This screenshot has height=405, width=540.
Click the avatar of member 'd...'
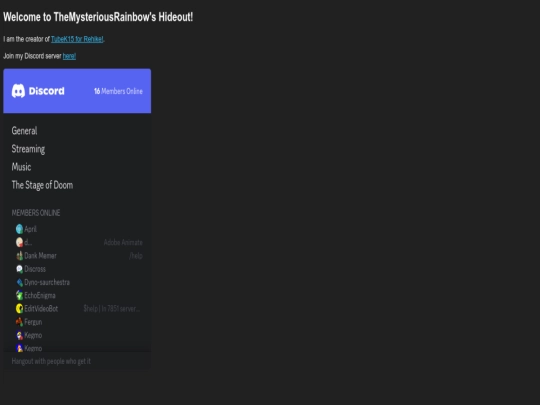tap(19, 242)
